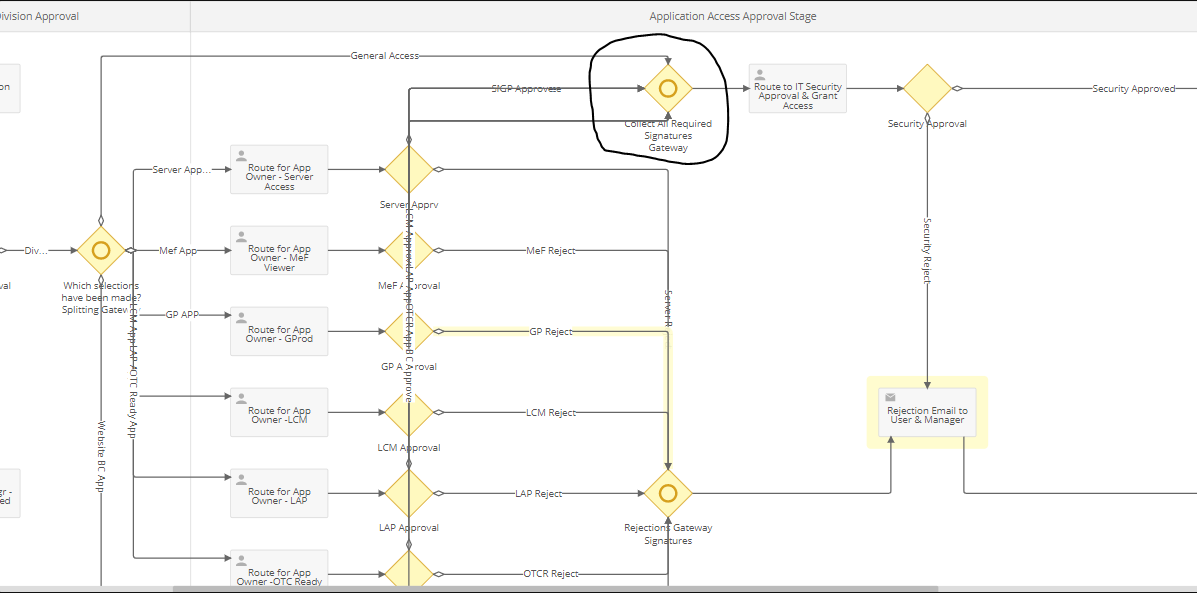Select the Collect All Required Signatures Gateway diamond
1197x593 pixels.
tap(668, 89)
